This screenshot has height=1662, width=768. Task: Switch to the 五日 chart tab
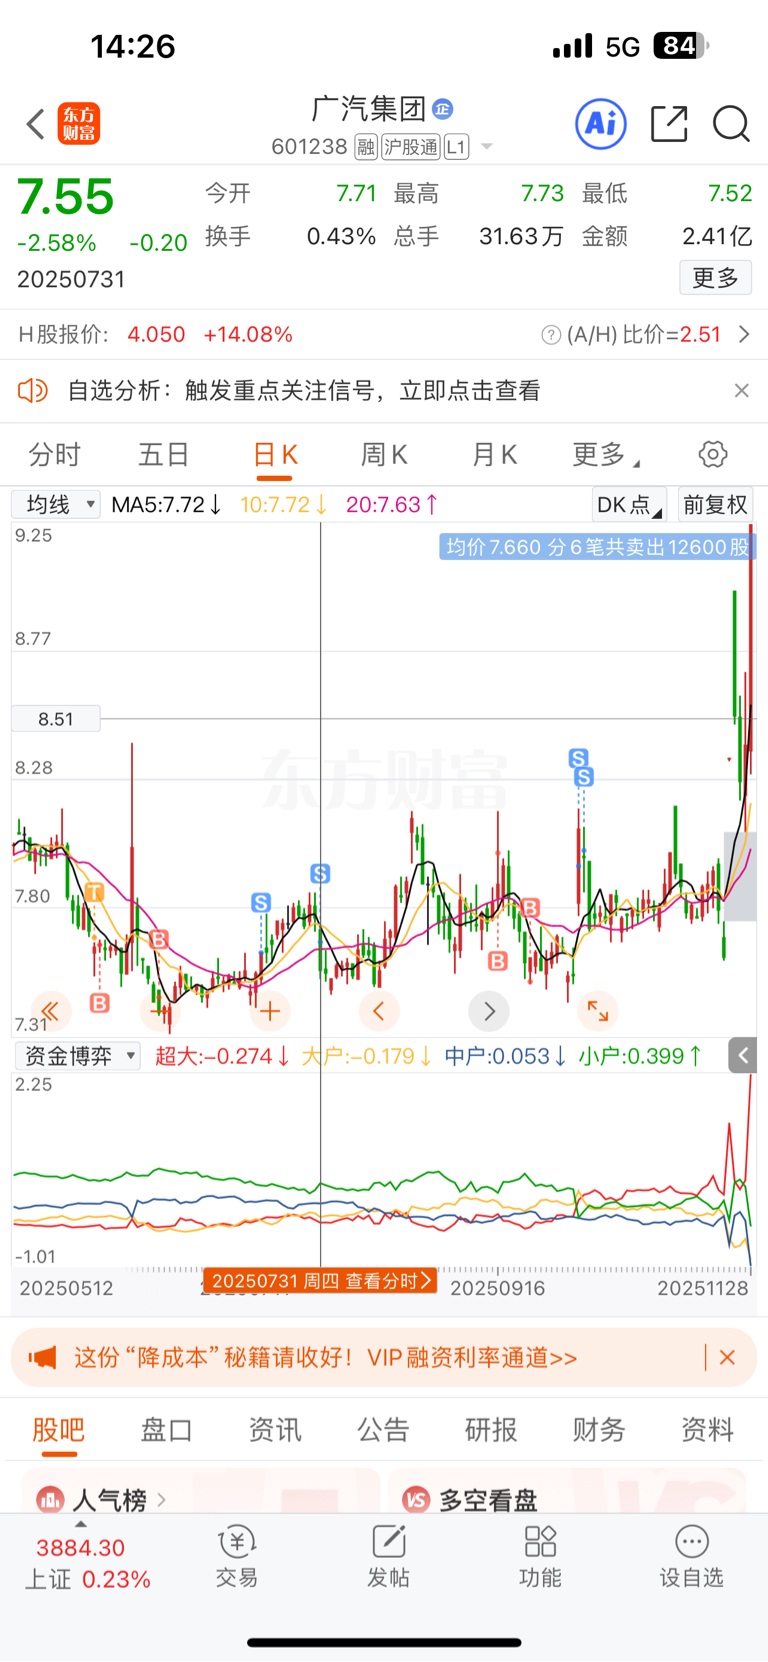pos(164,455)
